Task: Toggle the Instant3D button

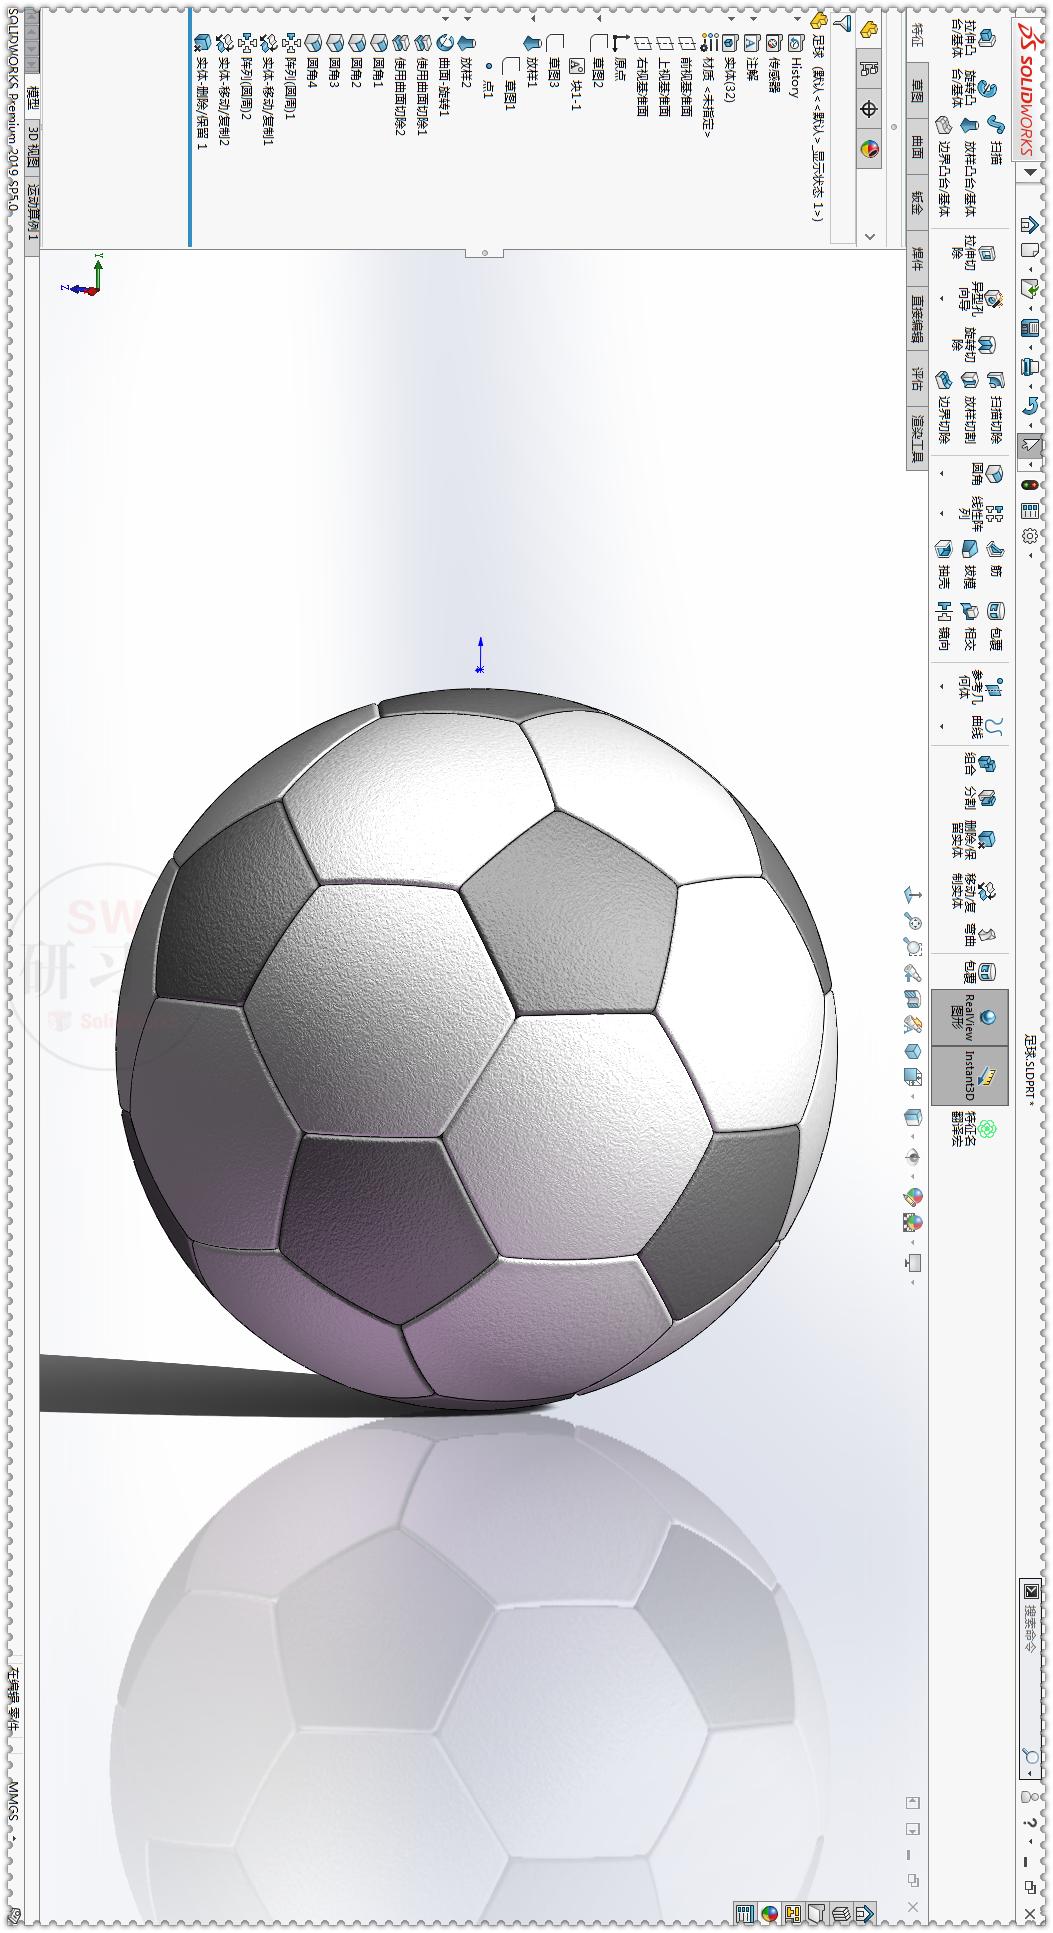Action: (x=969, y=1076)
